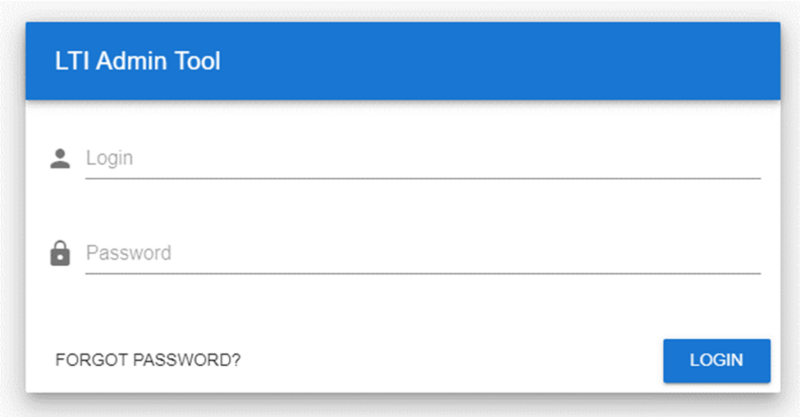Click the LTI Admin Tool title

pyautogui.click(x=138, y=61)
